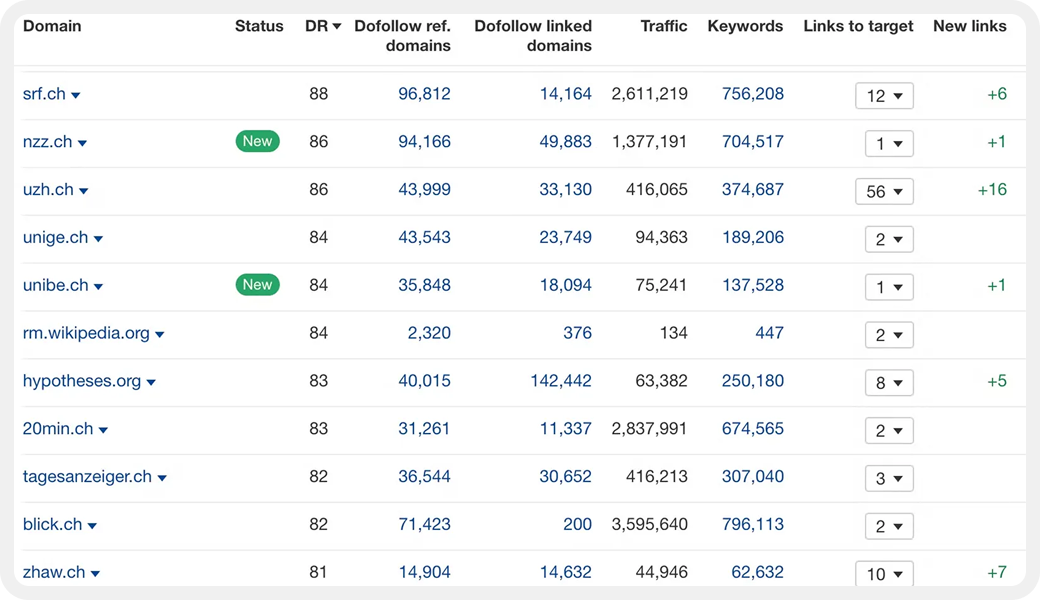Open srf.ch links to target dropdown showing 12
The width and height of the screenshot is (1040, 600).
tap(884, 95)
